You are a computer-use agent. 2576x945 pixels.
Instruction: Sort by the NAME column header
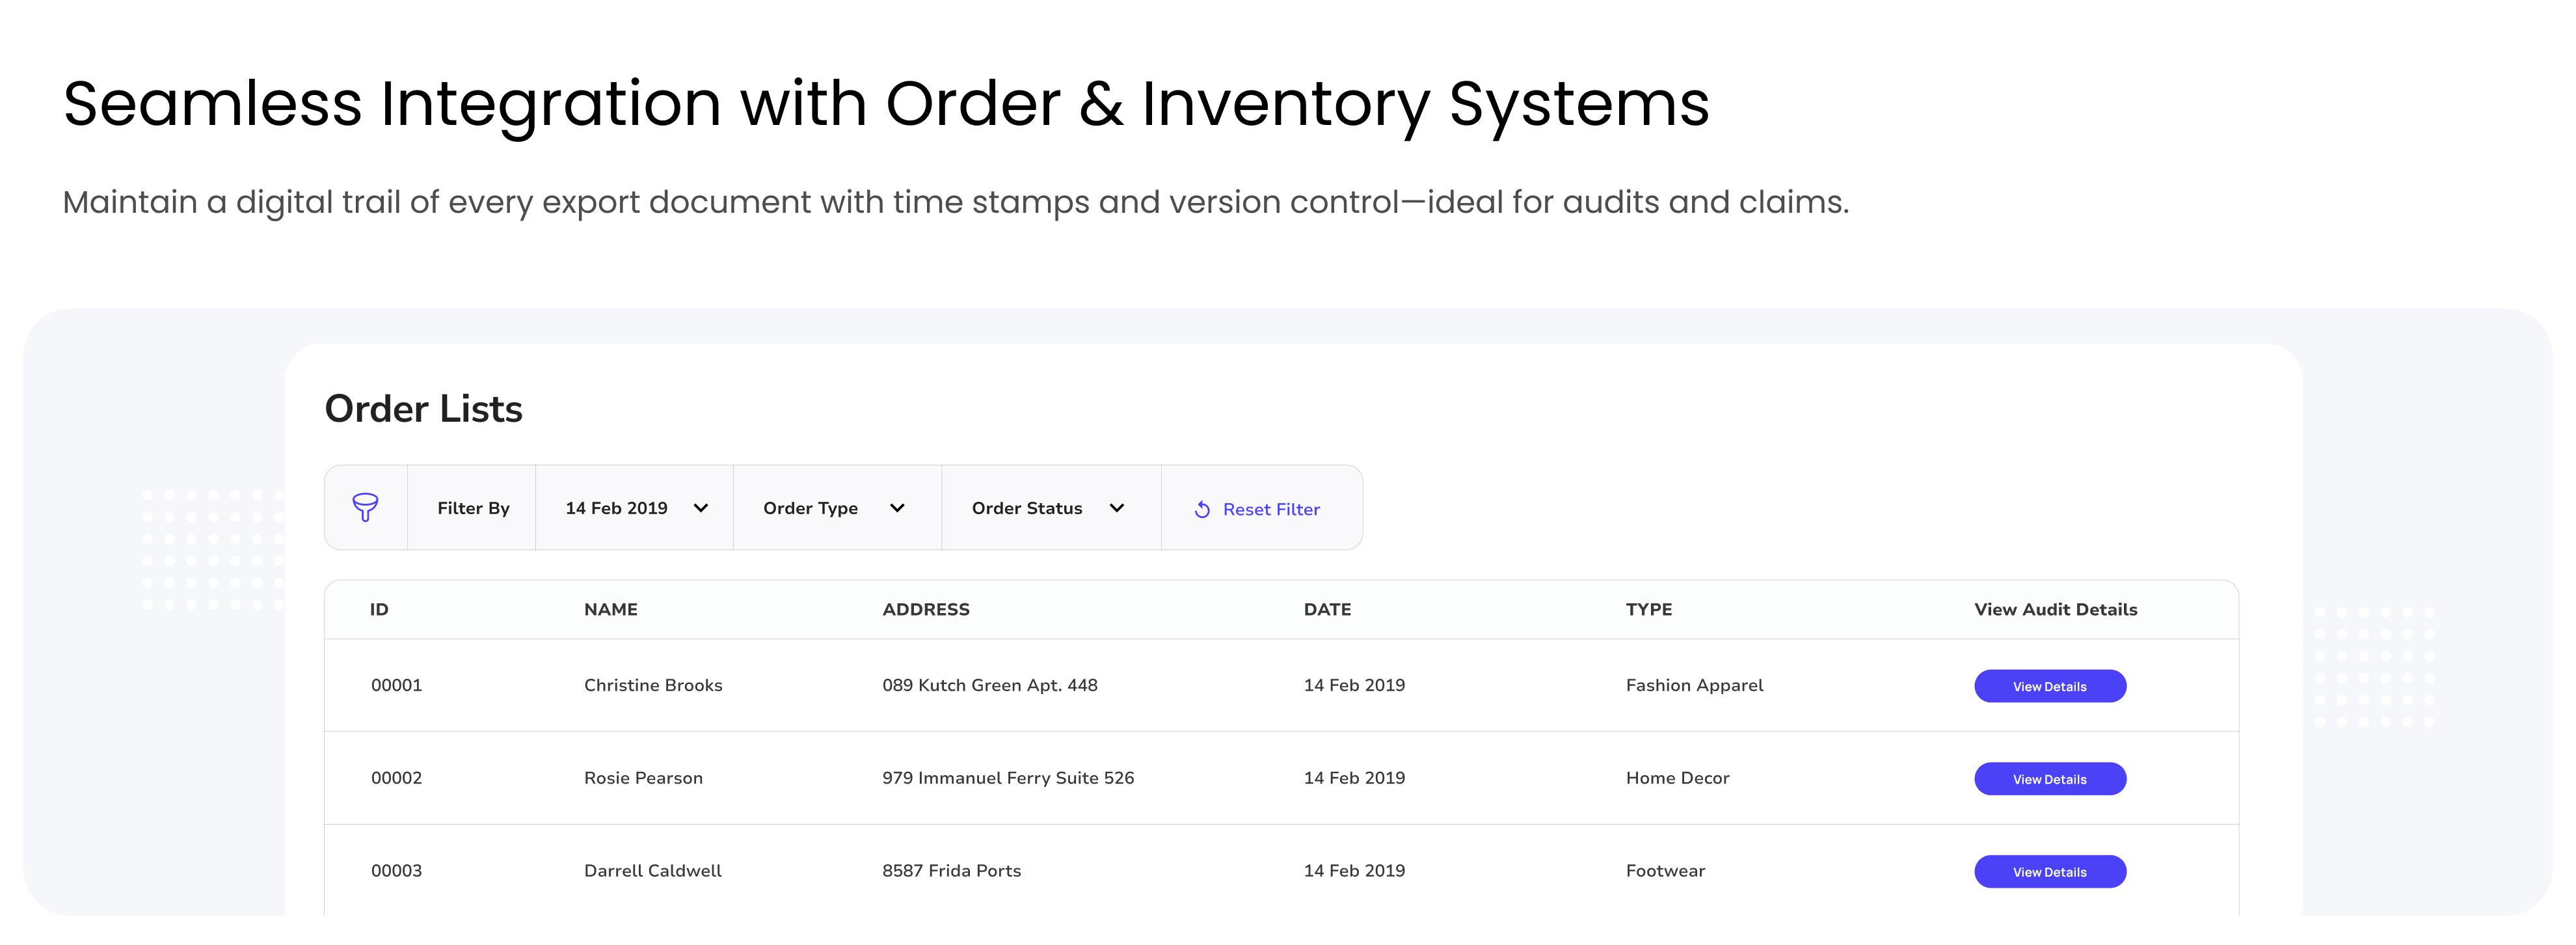(610, 609)
